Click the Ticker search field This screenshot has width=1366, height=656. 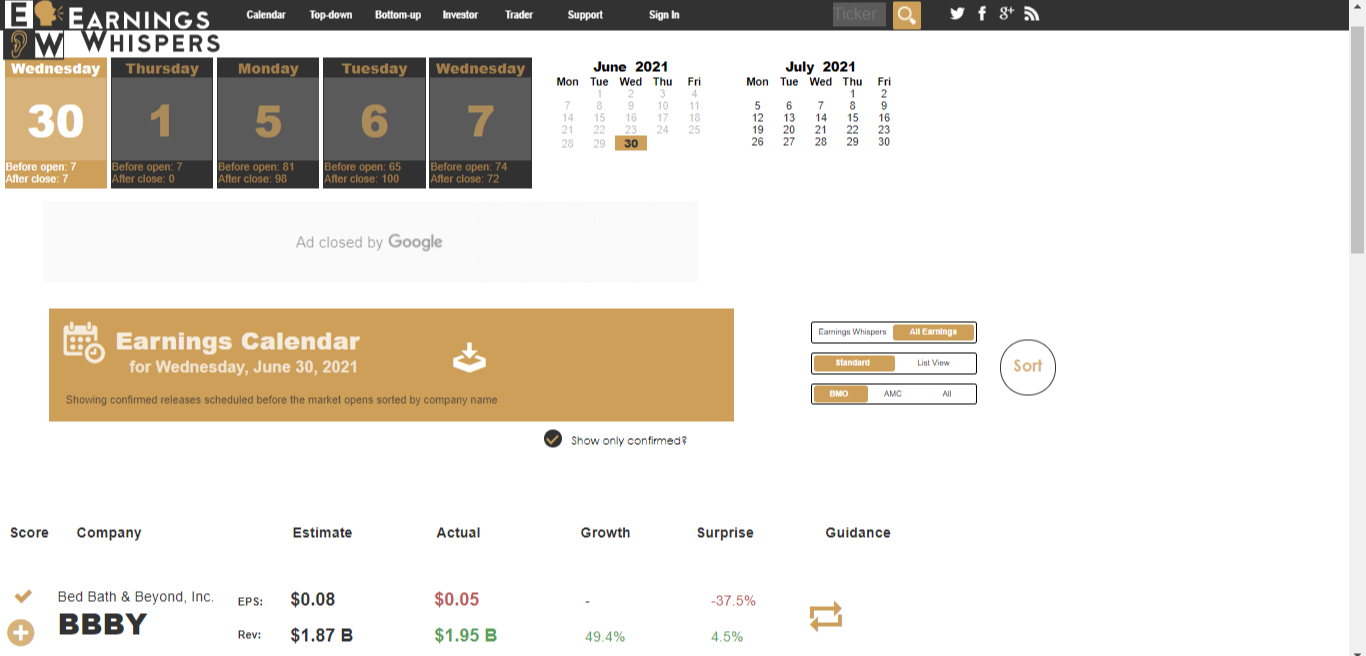point(859,14)
